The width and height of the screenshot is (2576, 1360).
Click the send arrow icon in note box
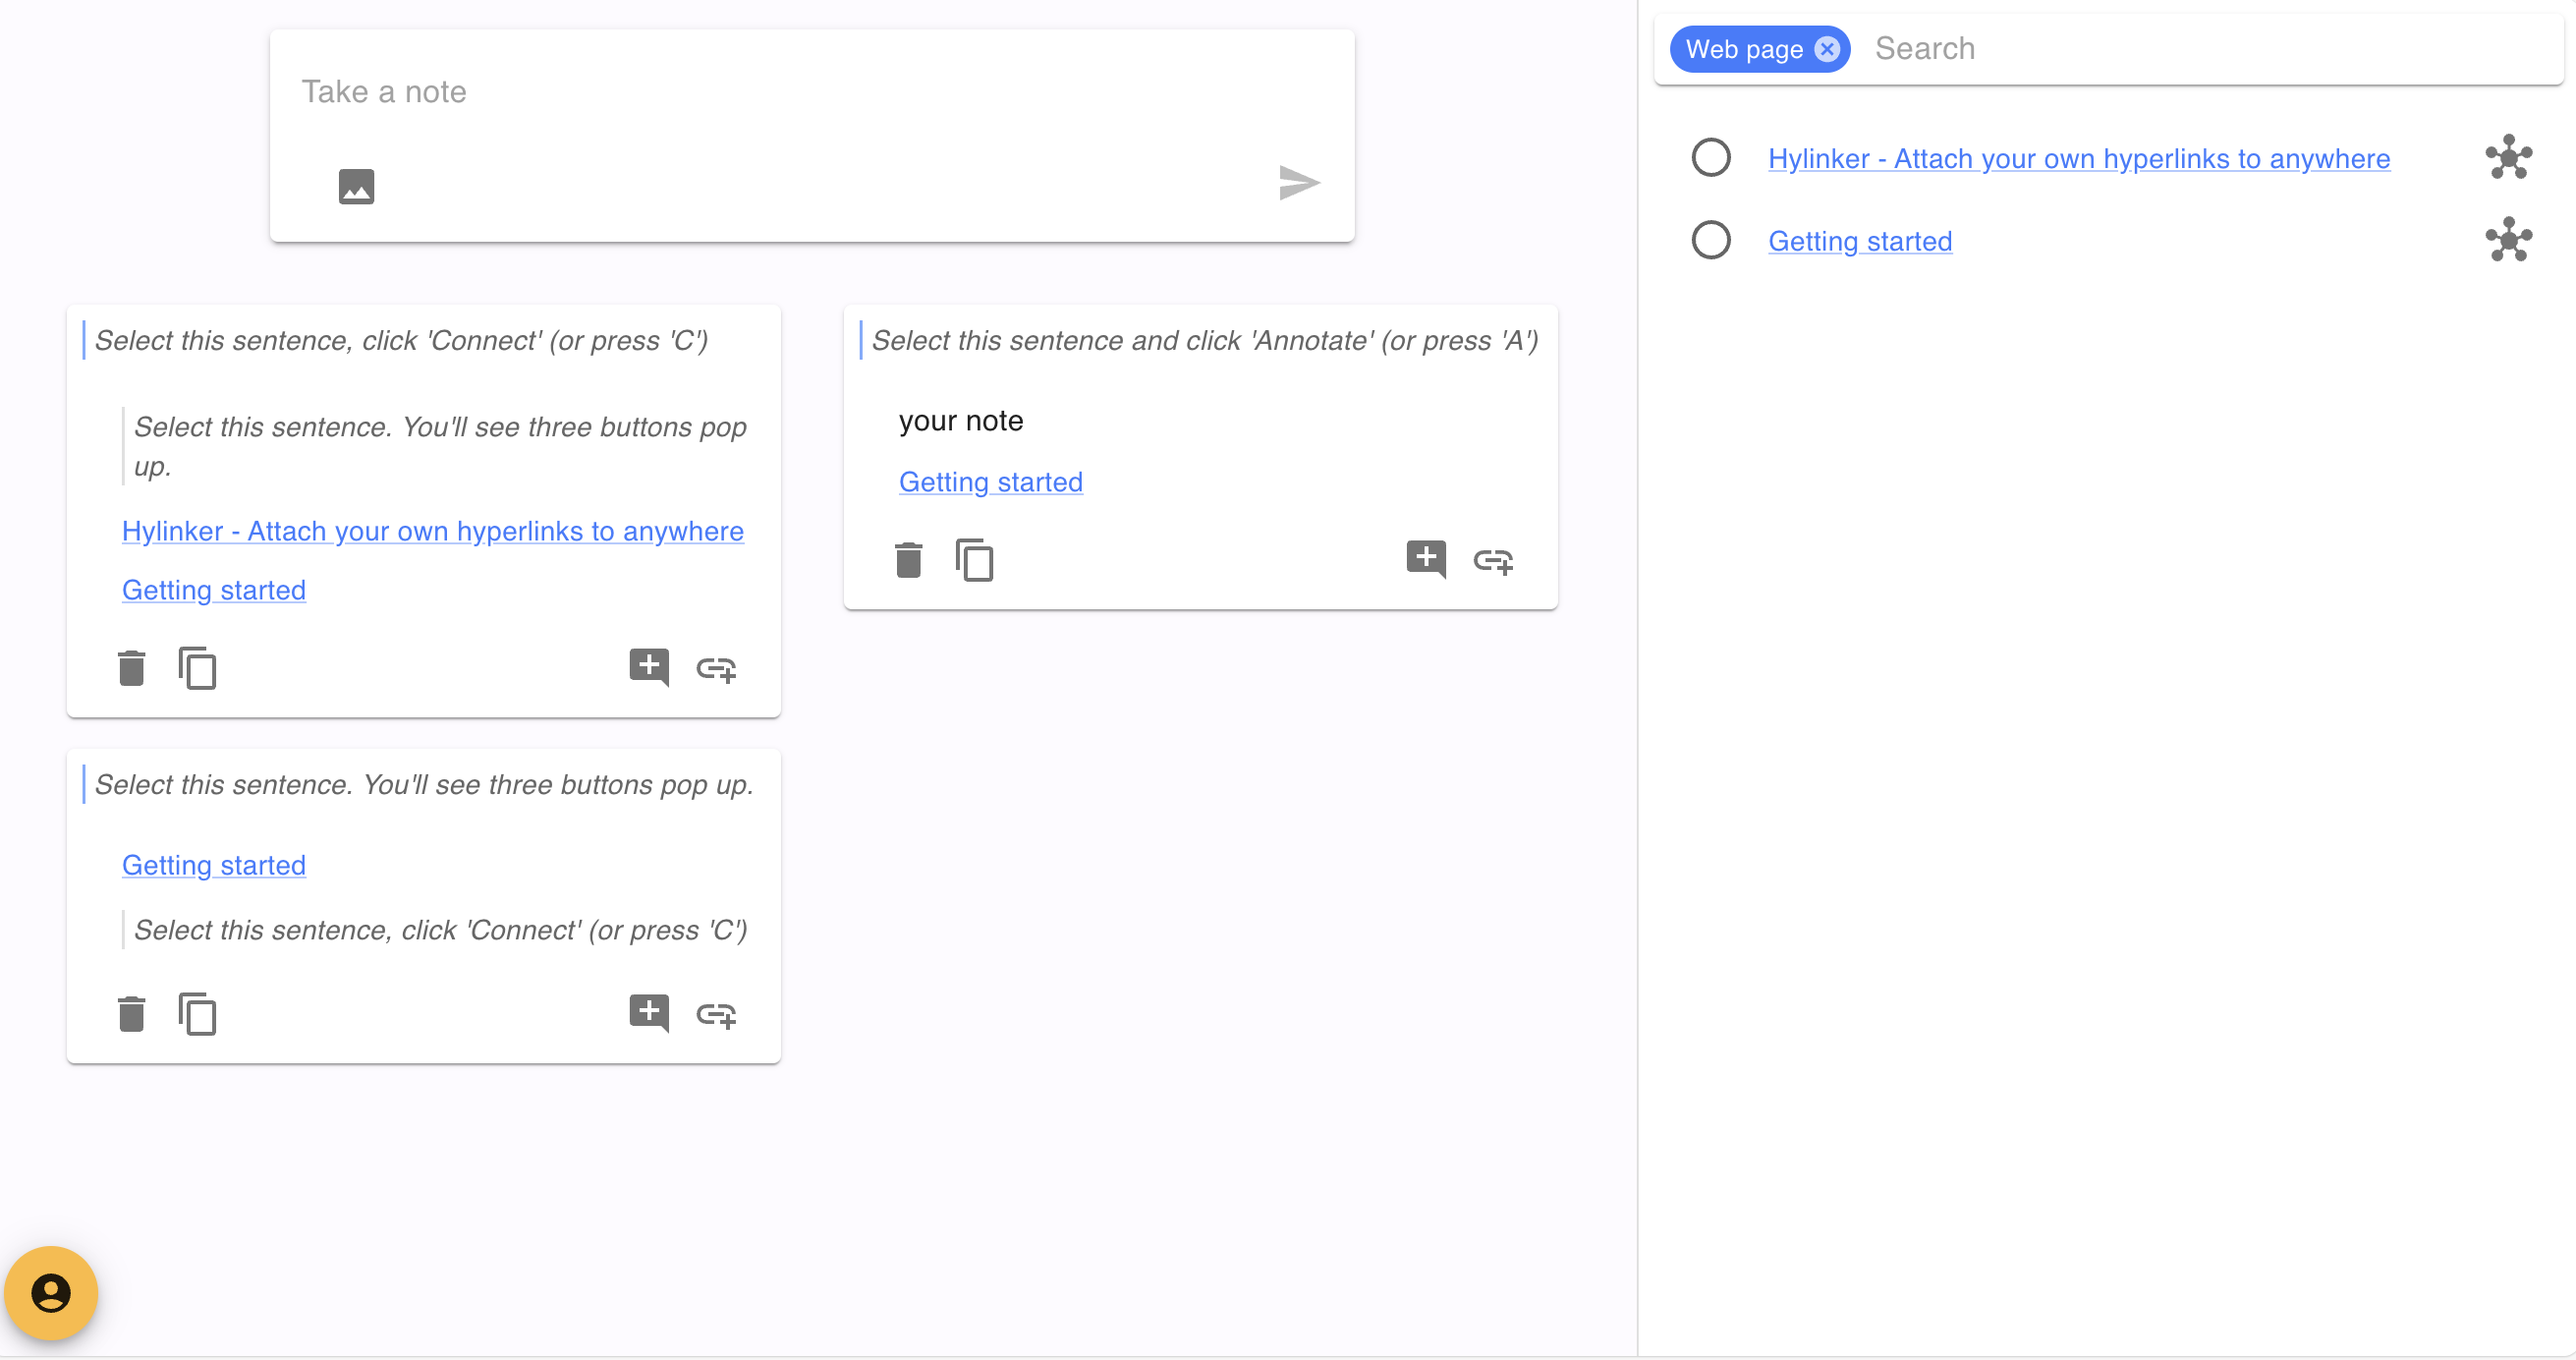(x=1299, y=183)
